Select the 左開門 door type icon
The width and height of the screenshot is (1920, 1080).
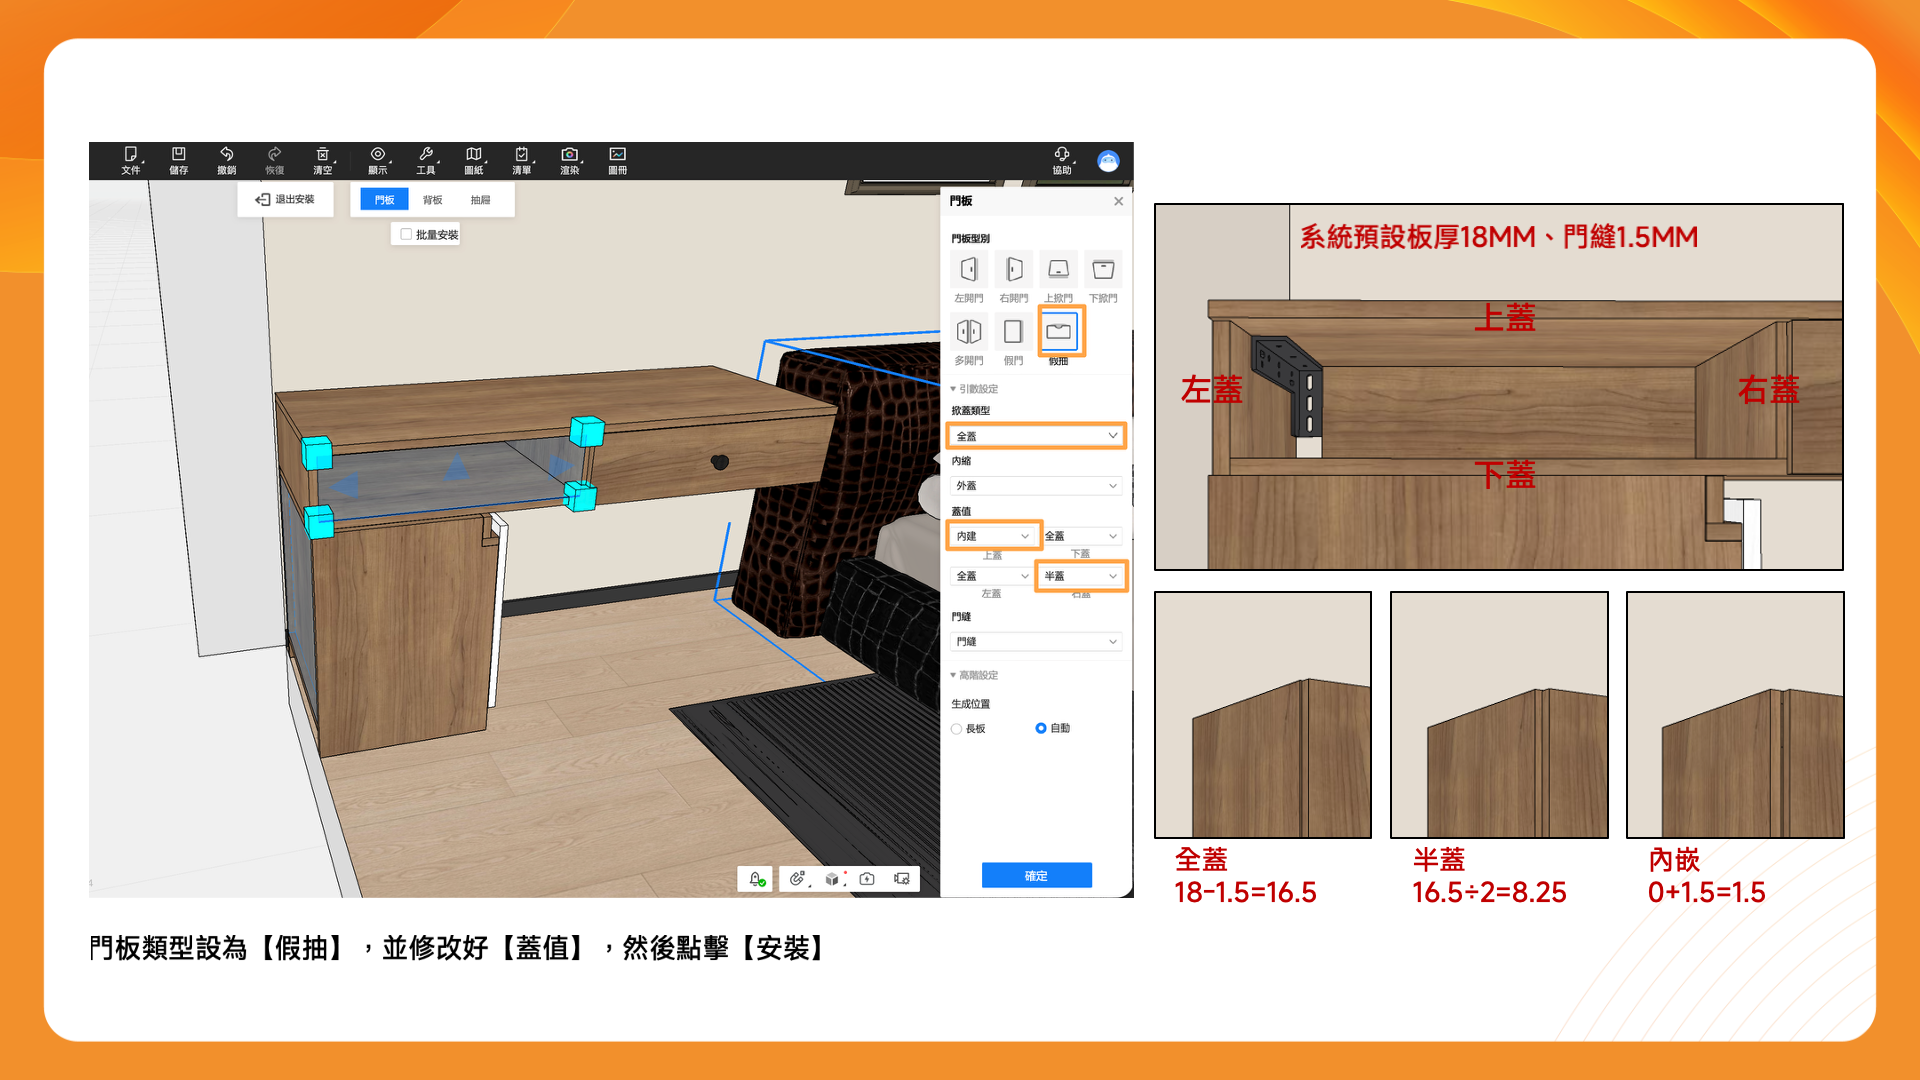[x=968, y=270]
